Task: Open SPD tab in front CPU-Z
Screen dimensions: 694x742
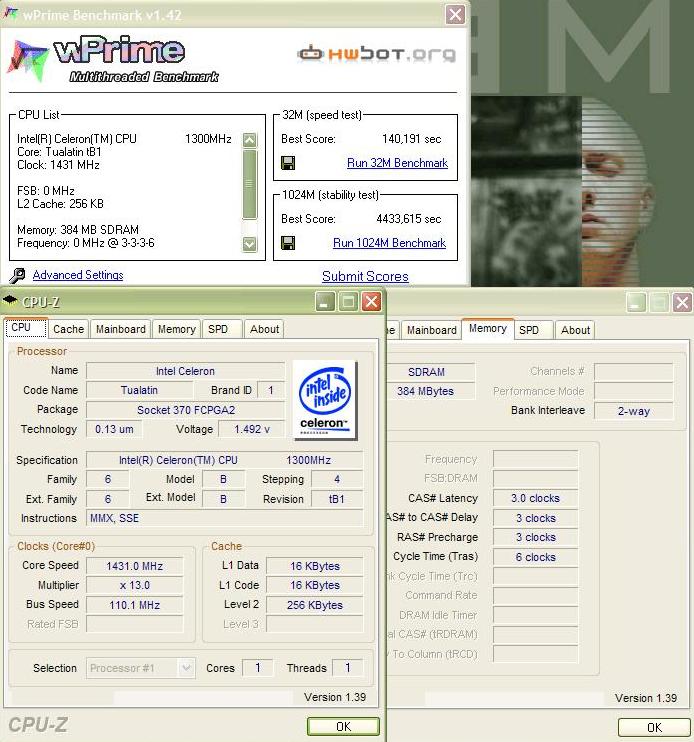Action: 222,329
